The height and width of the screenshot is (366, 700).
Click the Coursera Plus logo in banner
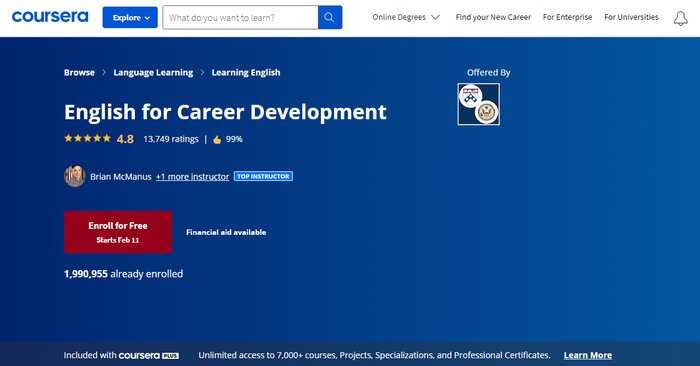pos(149,356)
